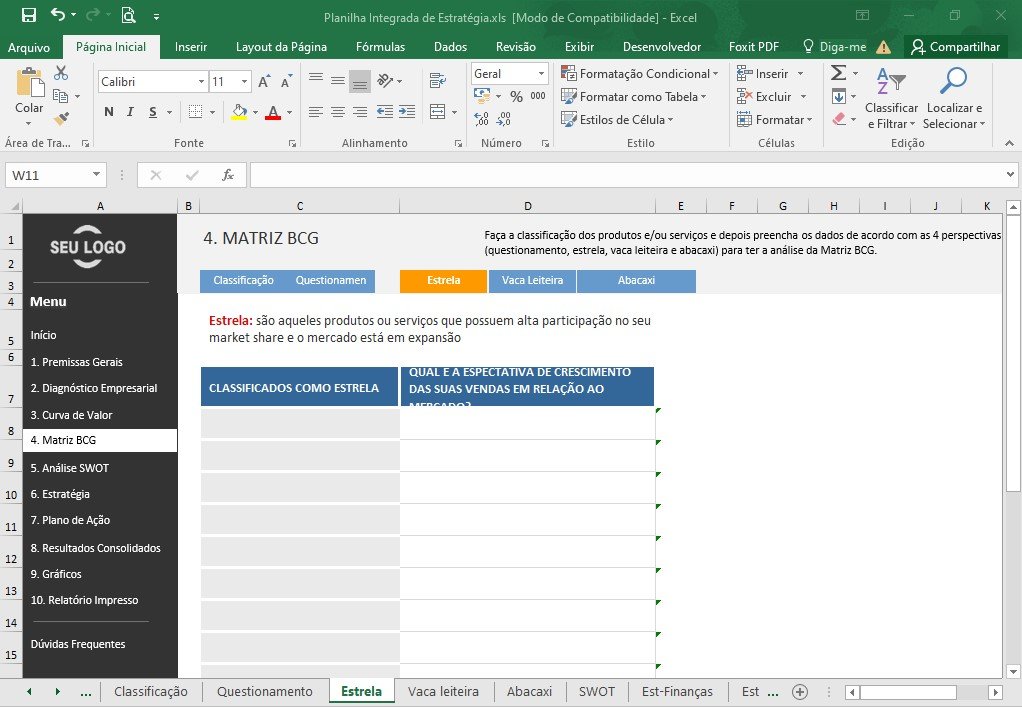Open the Geral number format dropdown
This screenshot has height=707, width=1022.
click(542, 74)
